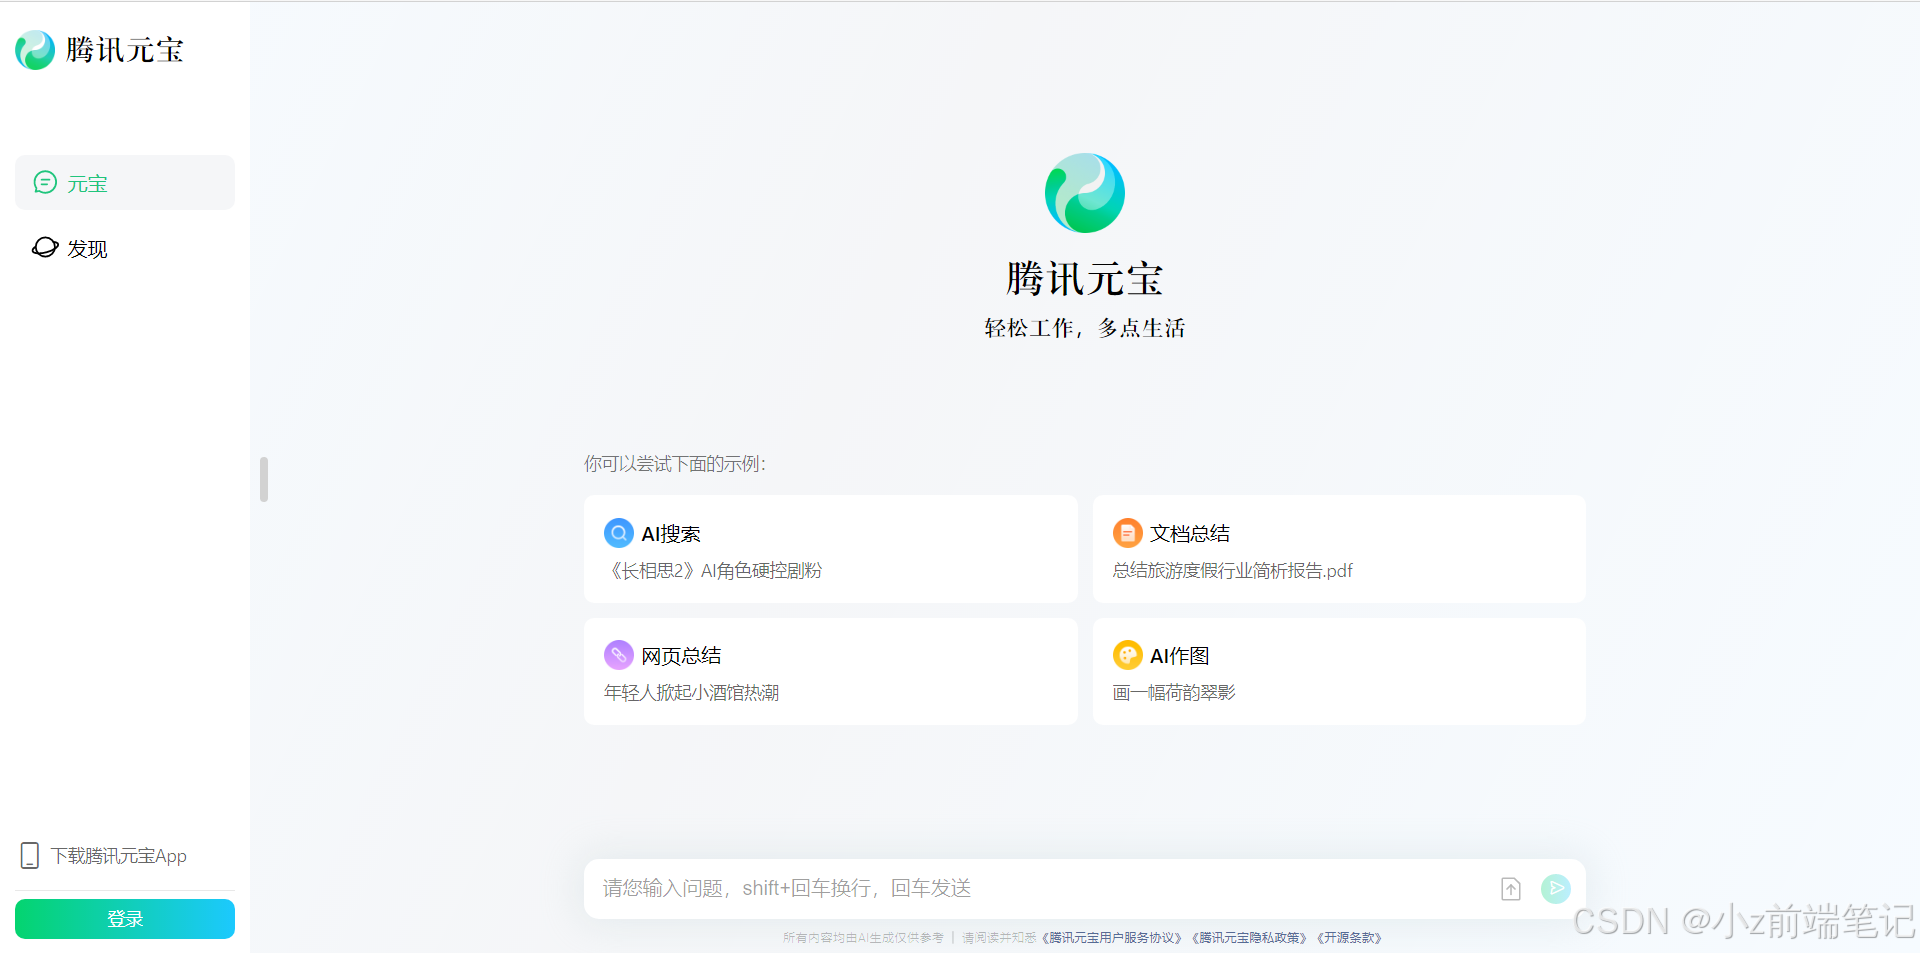Open 腾讯元宝用户服务协议 link
The width and height of the screenshot is (1920, 953).
[1112, 938]
